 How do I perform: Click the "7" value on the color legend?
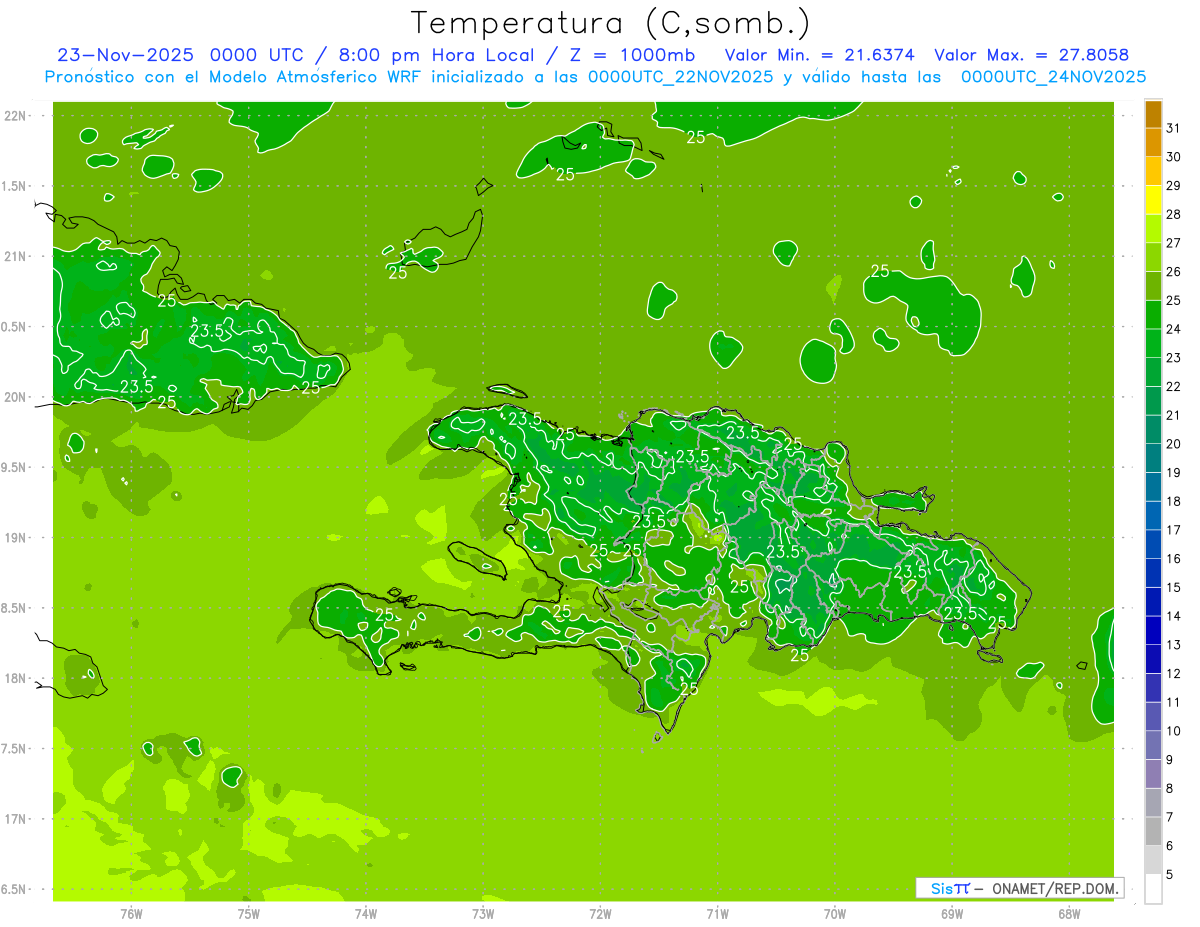1170,817
